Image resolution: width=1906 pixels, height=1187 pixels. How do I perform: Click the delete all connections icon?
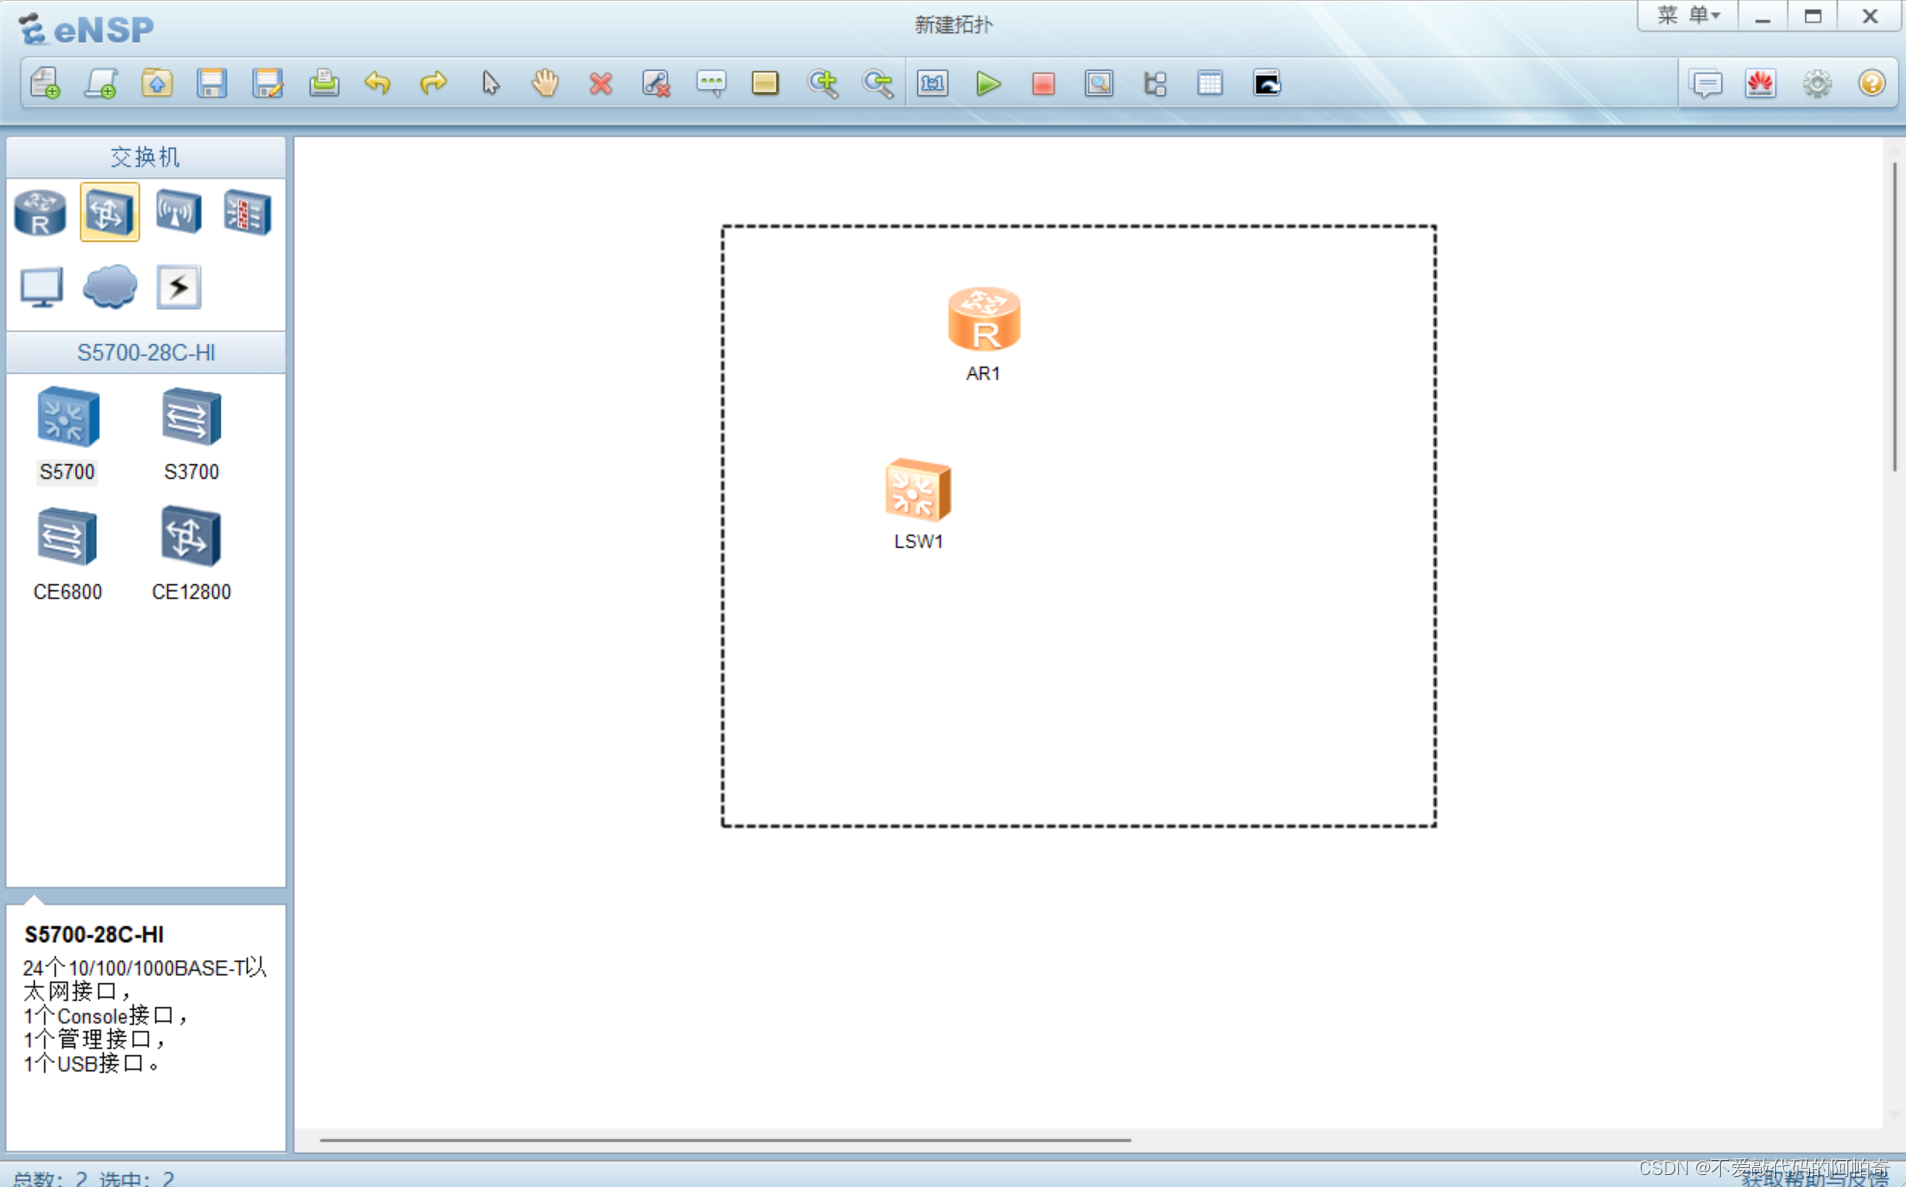(656, 83)
